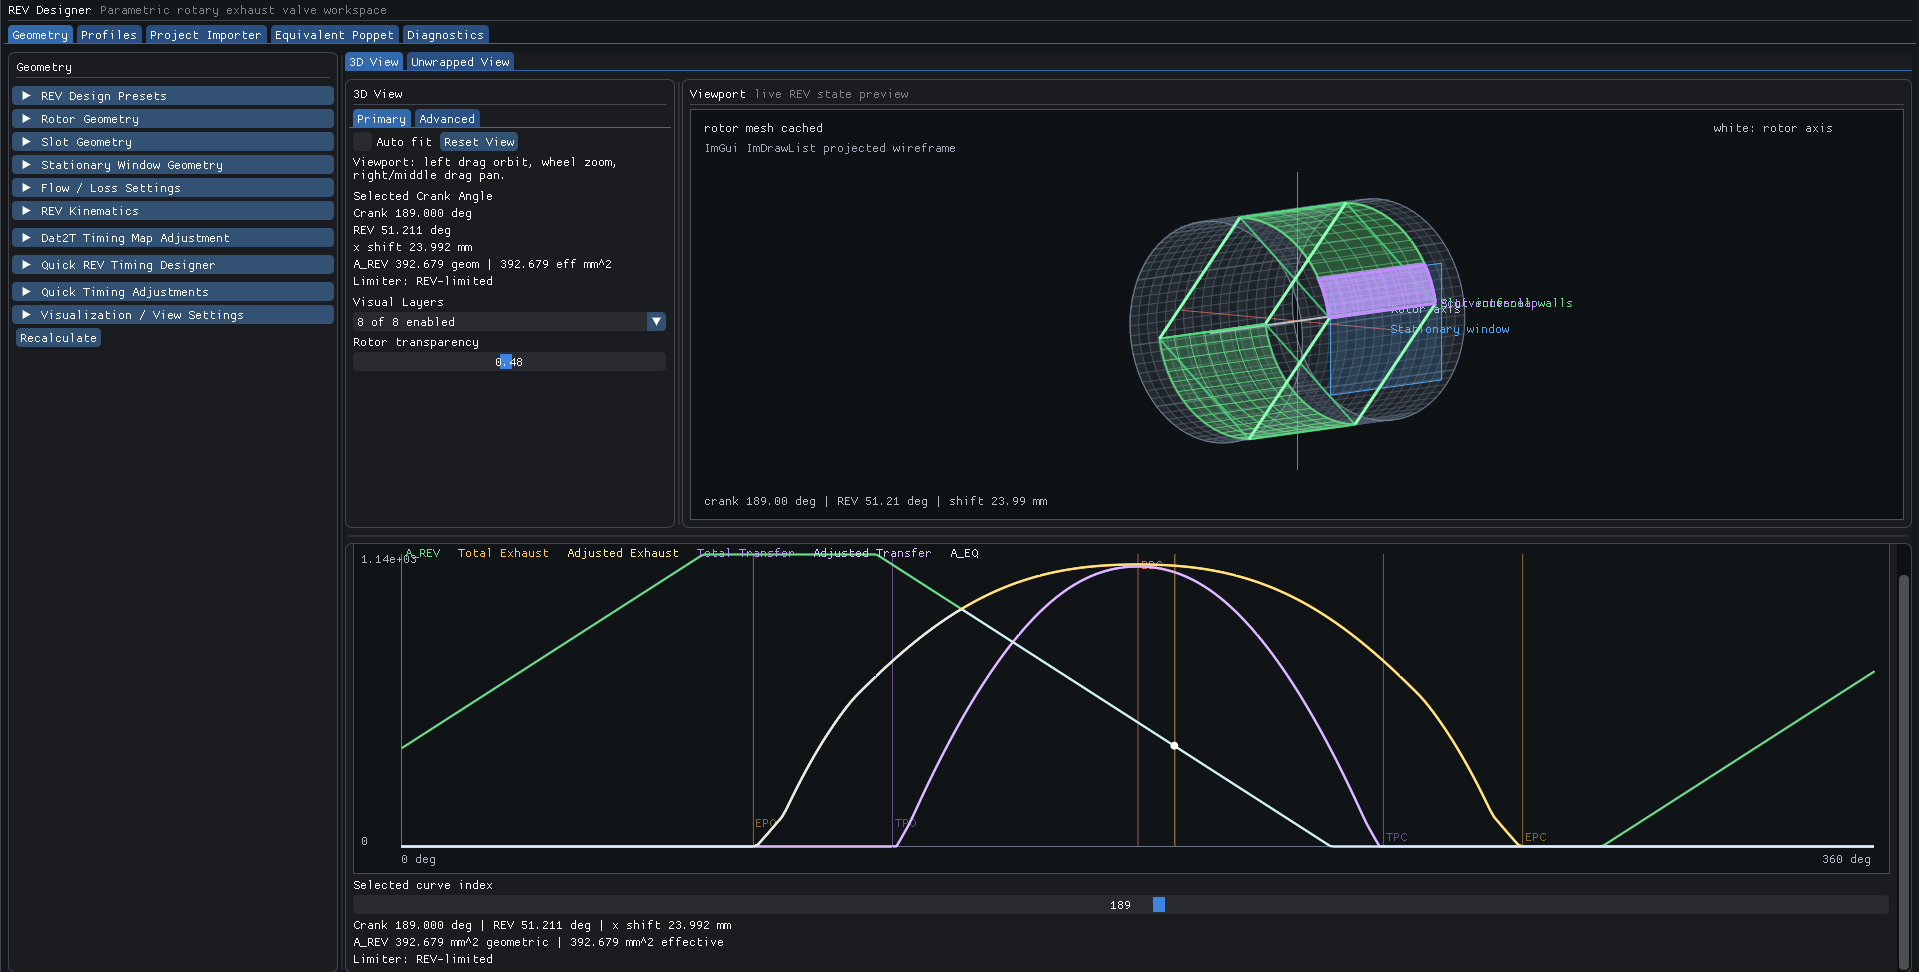Adjust the Rotor transparency slider
Image resolution: width=1919 pixels, height=972 pixels.
coord(509,362)
